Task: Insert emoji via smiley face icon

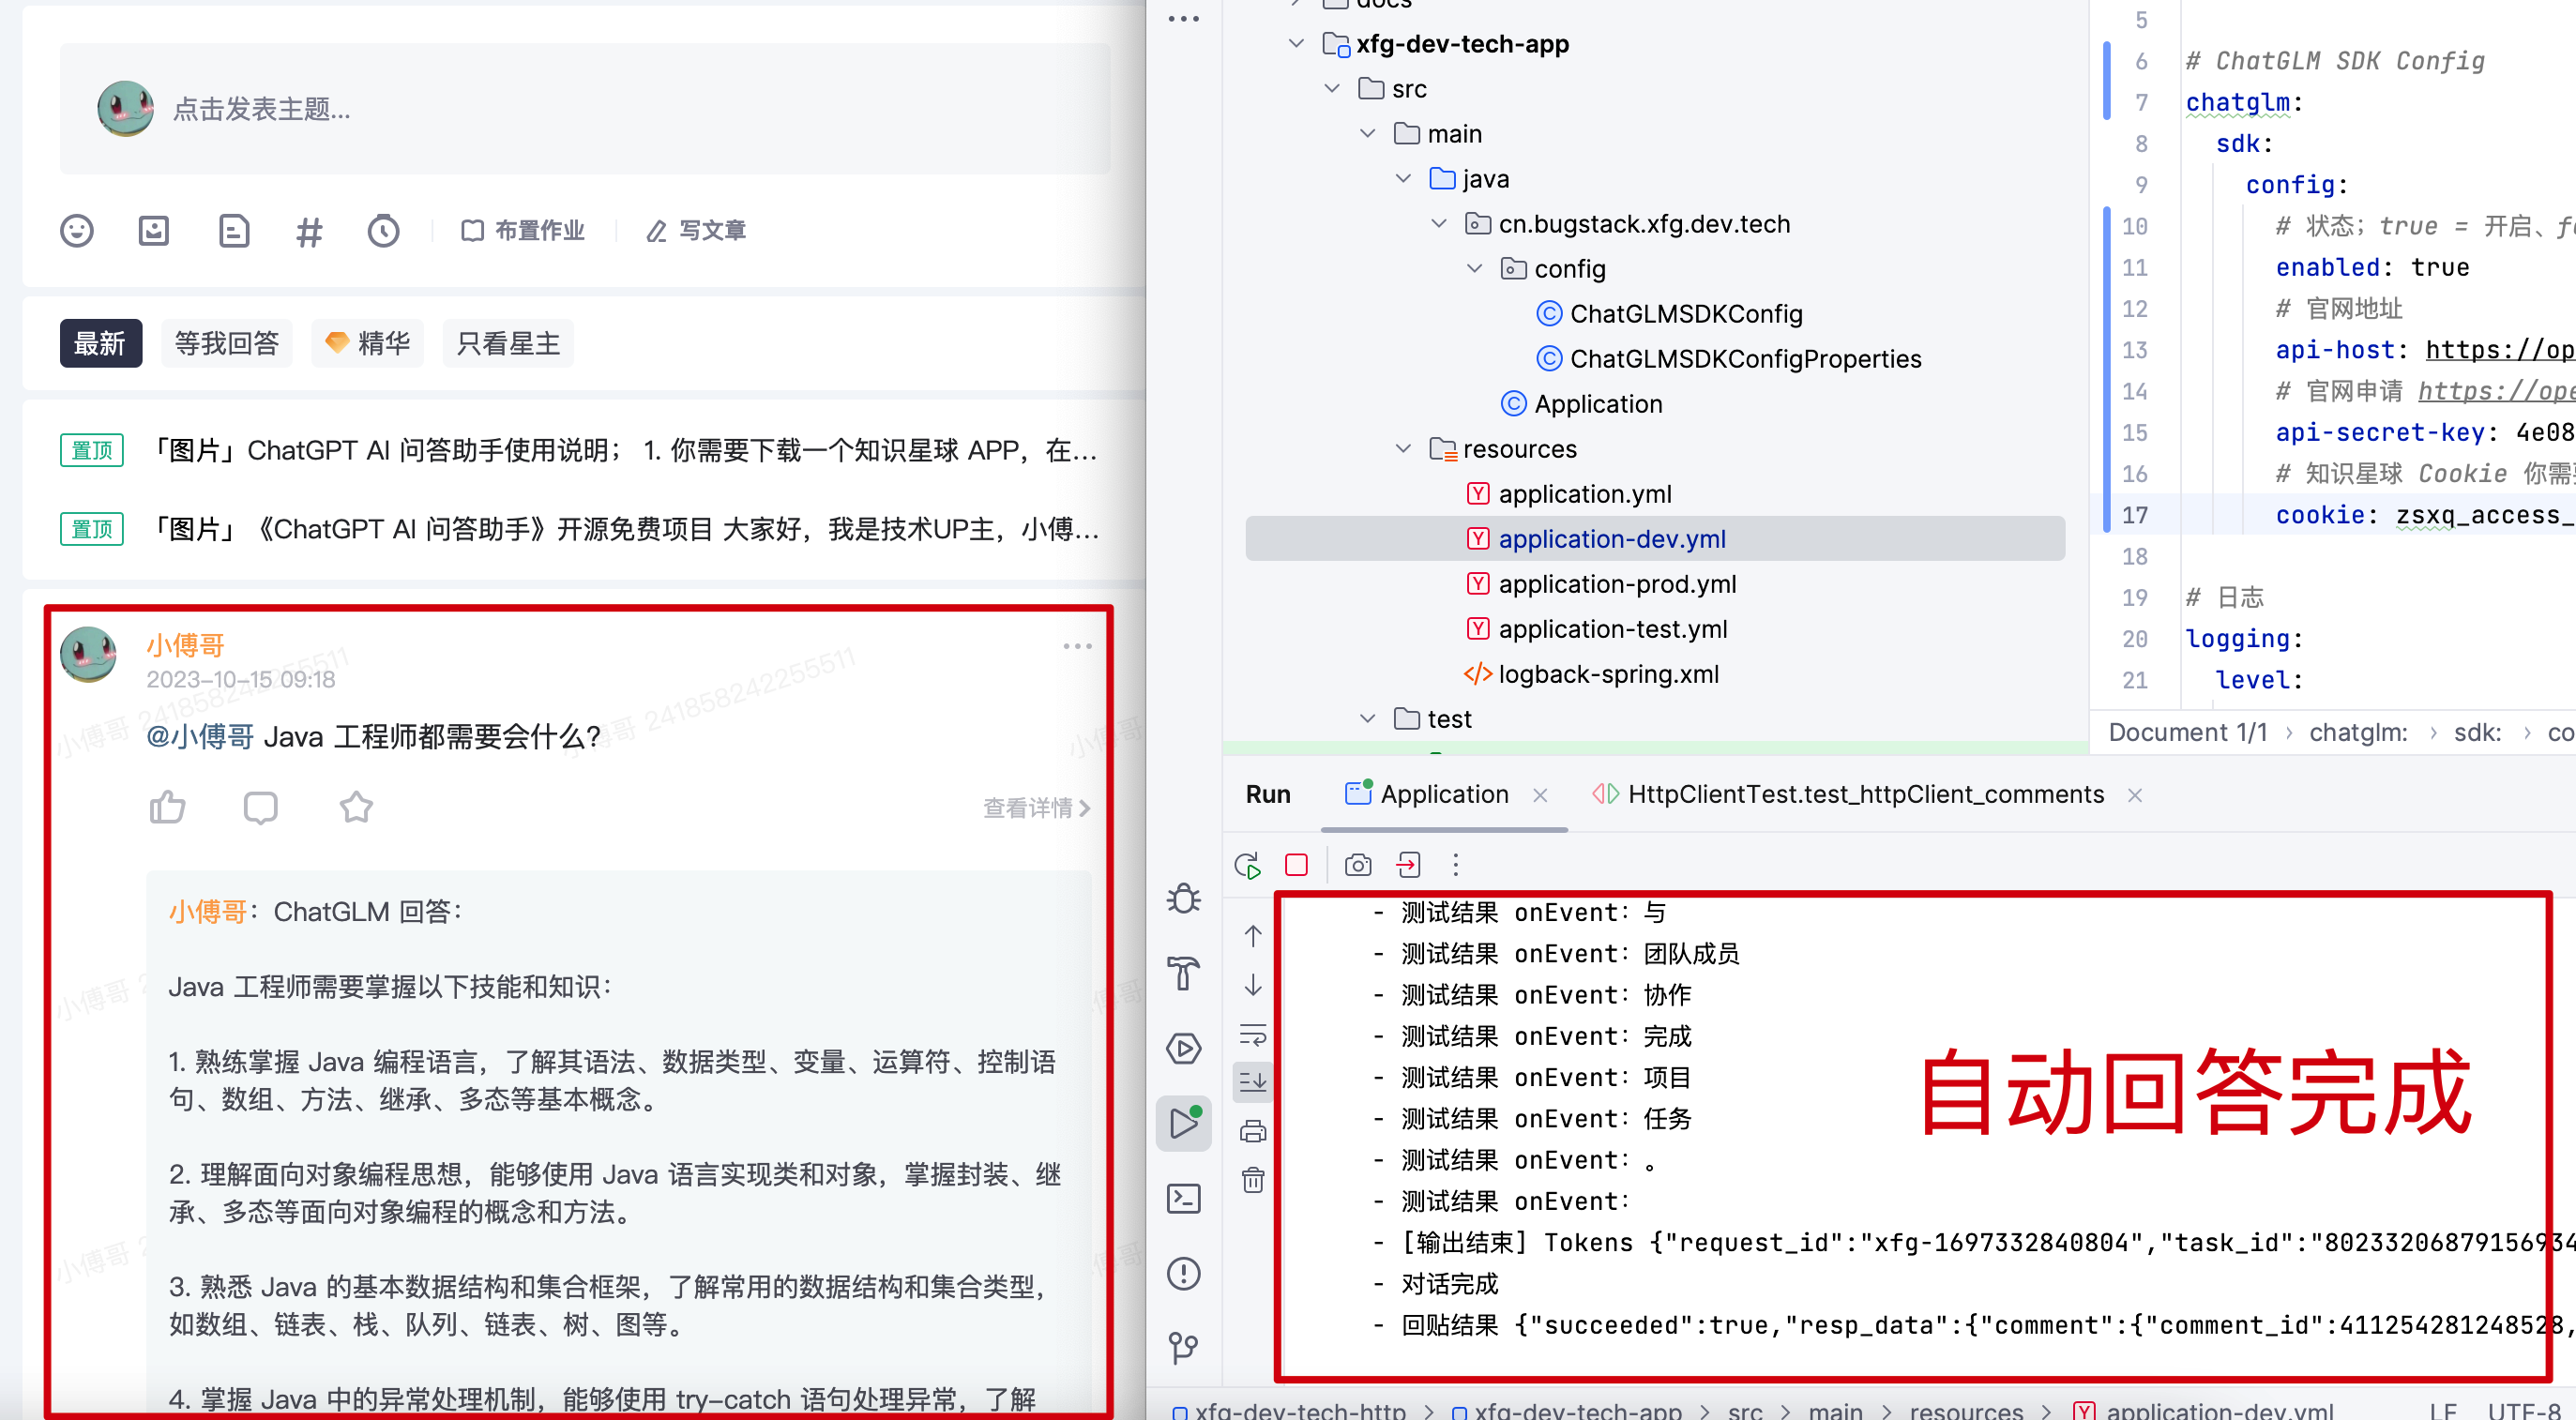Action: coord(77,231)
